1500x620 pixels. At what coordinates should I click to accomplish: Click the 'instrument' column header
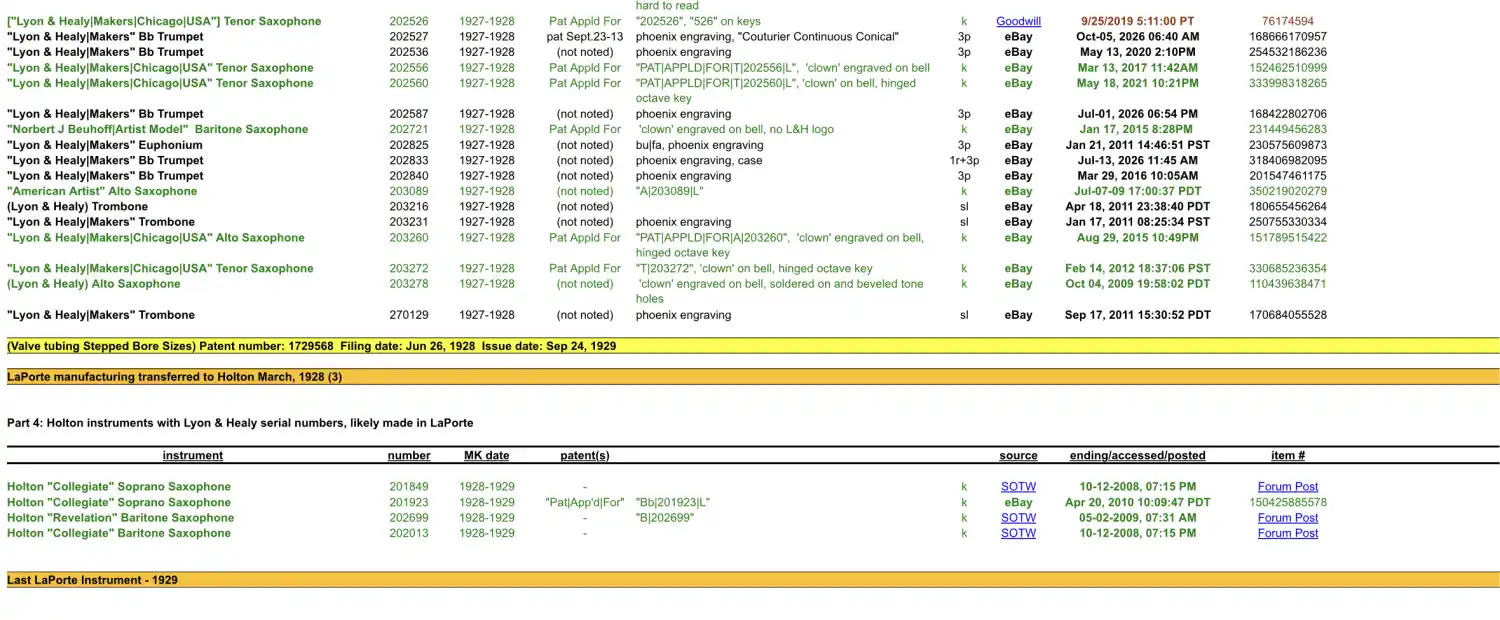coord(193,456)
